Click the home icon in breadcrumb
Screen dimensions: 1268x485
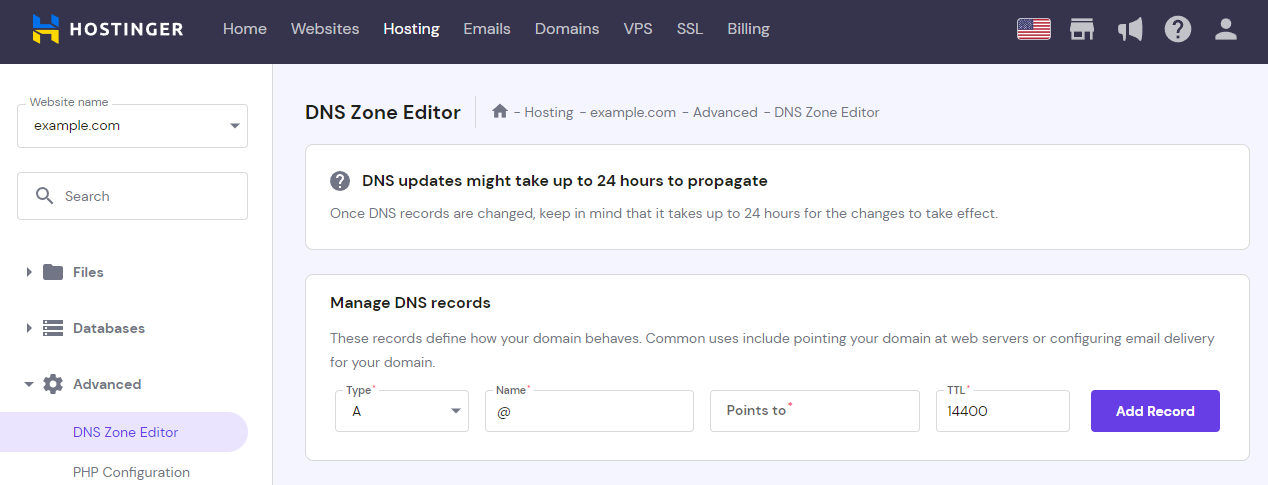500,112
